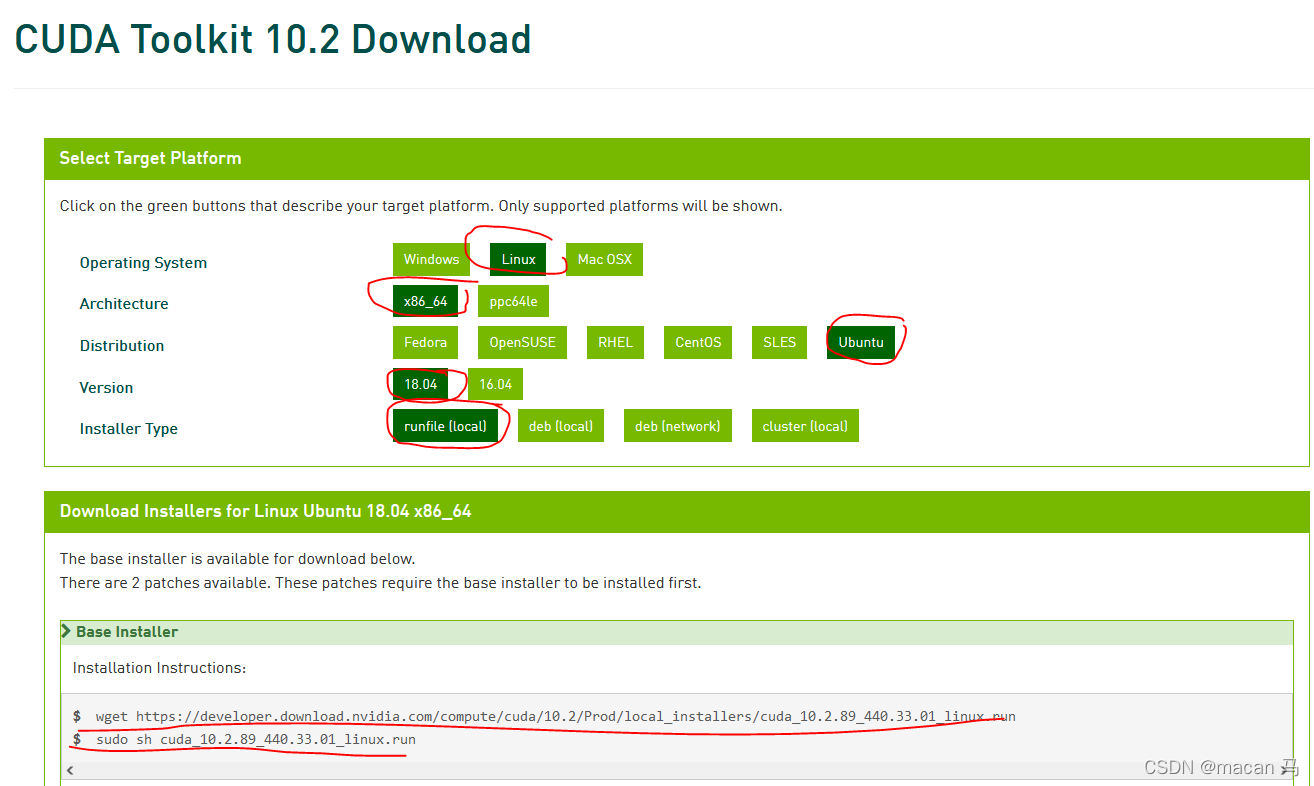The image size is (1314, 786).
Task: Open the wget download URL link
Action: tap(575, 716)
